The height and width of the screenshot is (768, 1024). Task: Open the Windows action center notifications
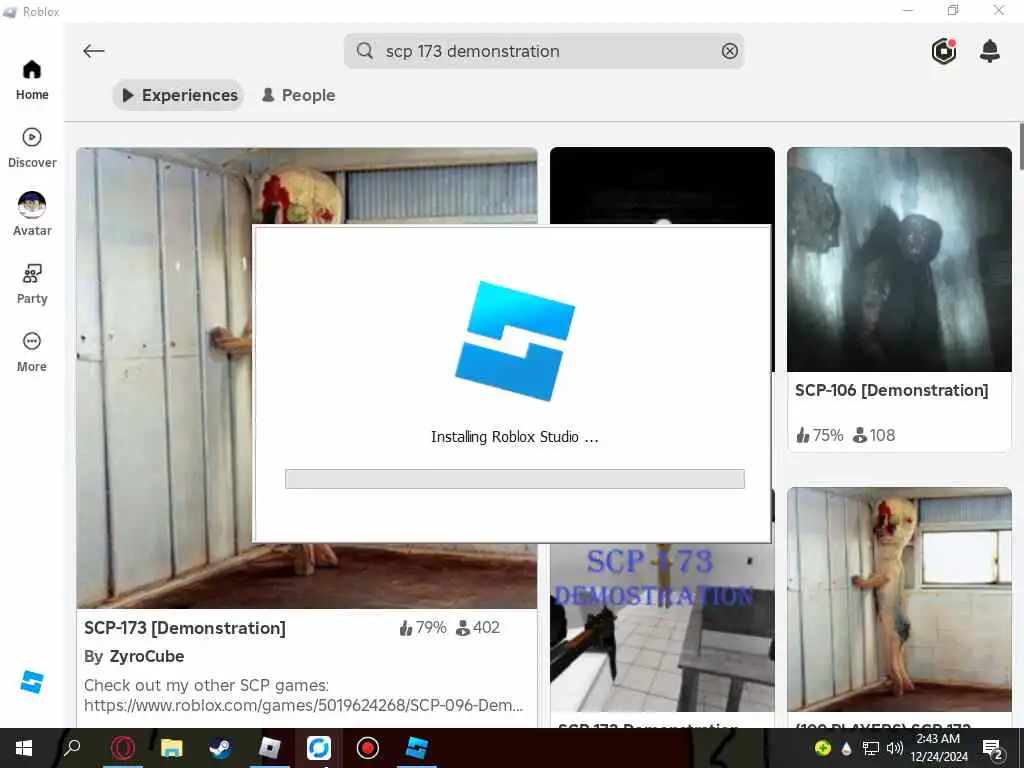(993, 749)
